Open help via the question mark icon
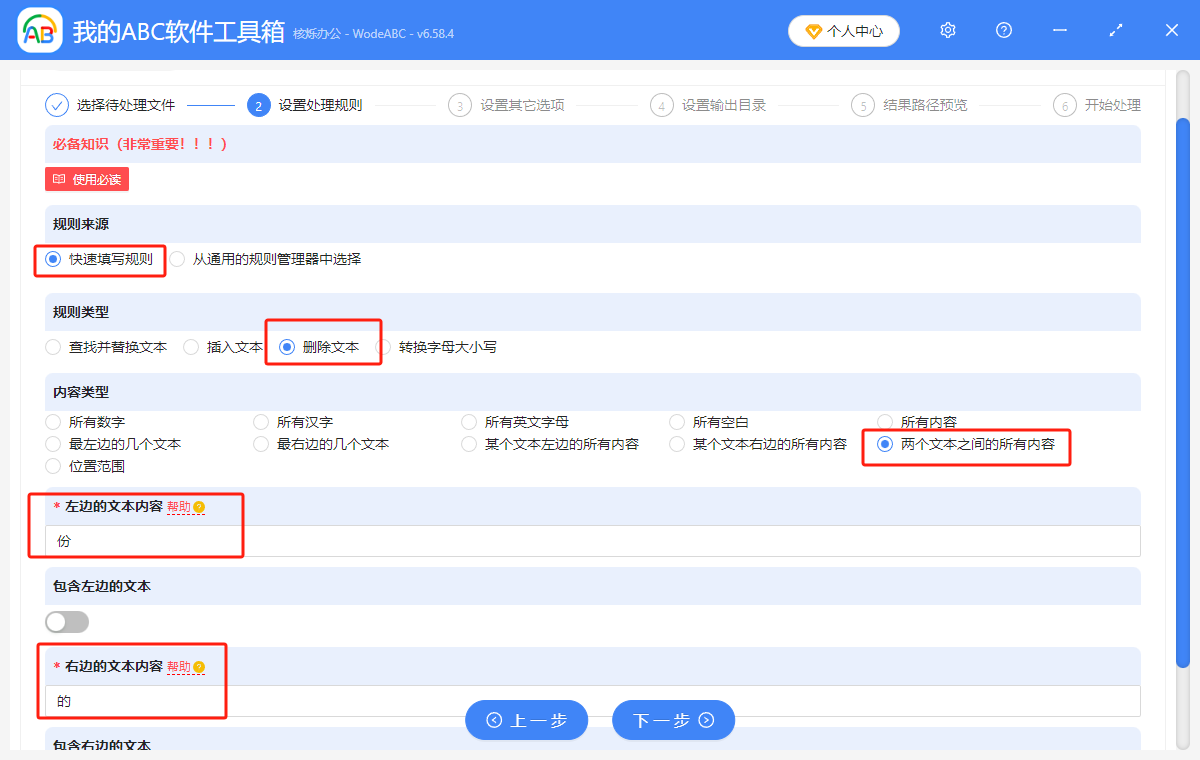 point(1003,30)
